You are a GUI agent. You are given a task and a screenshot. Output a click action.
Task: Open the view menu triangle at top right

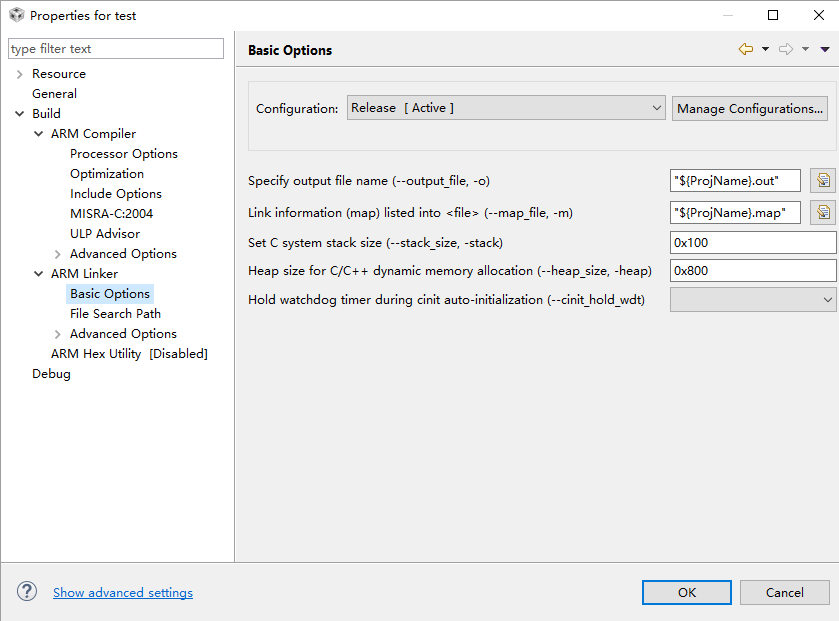825,49
